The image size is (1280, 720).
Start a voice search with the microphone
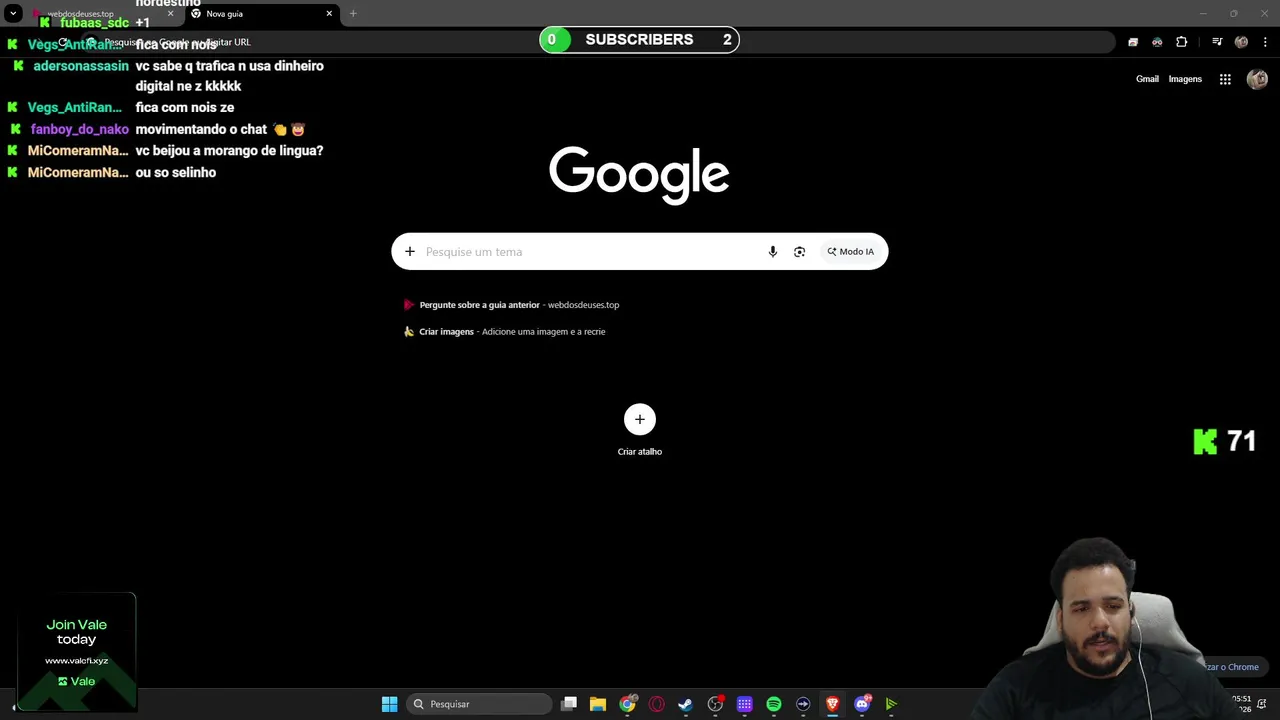tap(772, 252)
